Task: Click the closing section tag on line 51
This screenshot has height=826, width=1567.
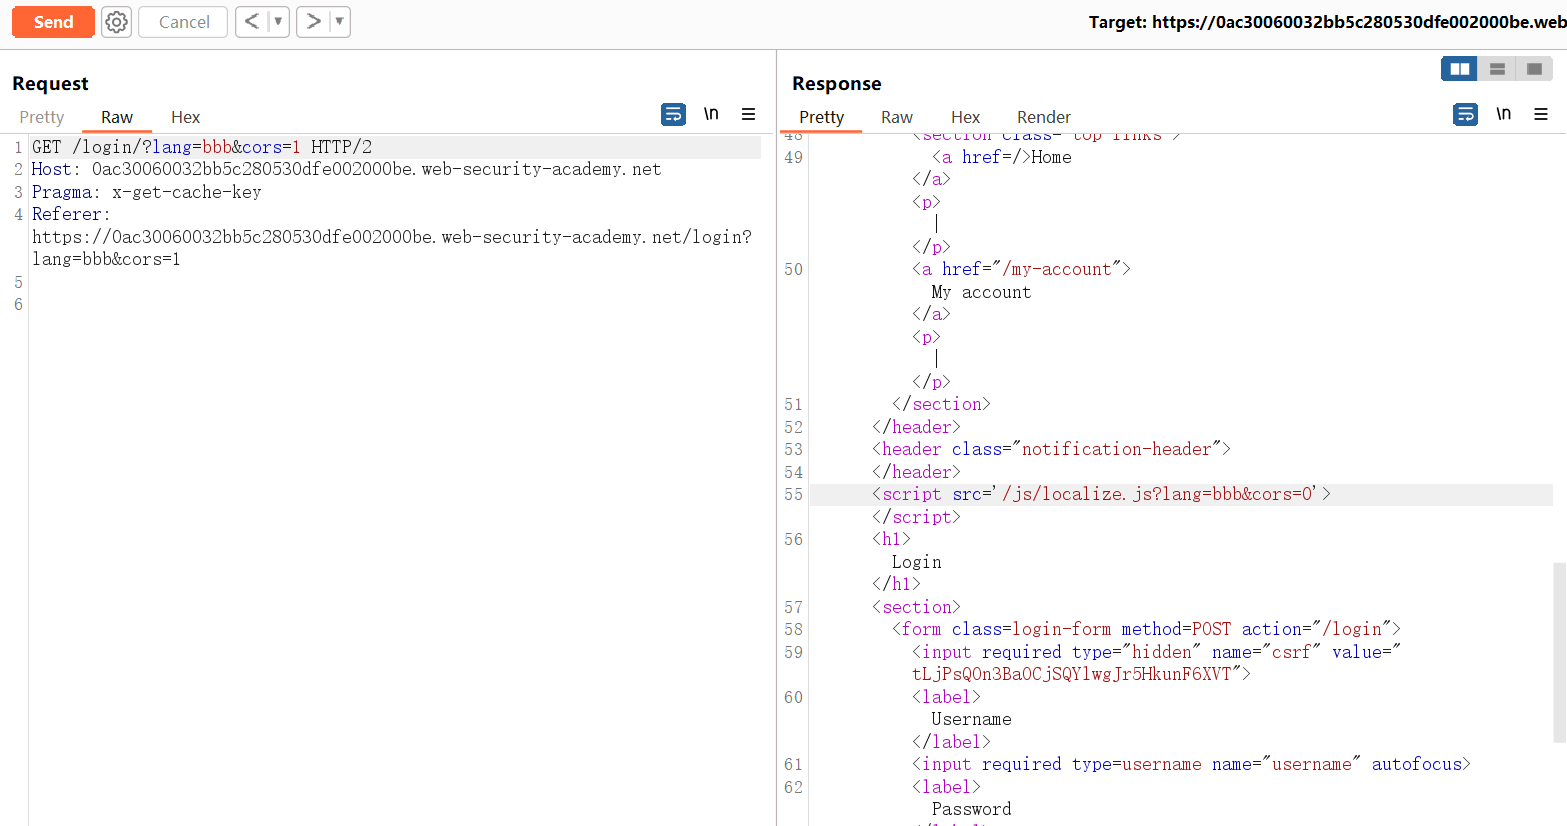Action: pos(941,404)
